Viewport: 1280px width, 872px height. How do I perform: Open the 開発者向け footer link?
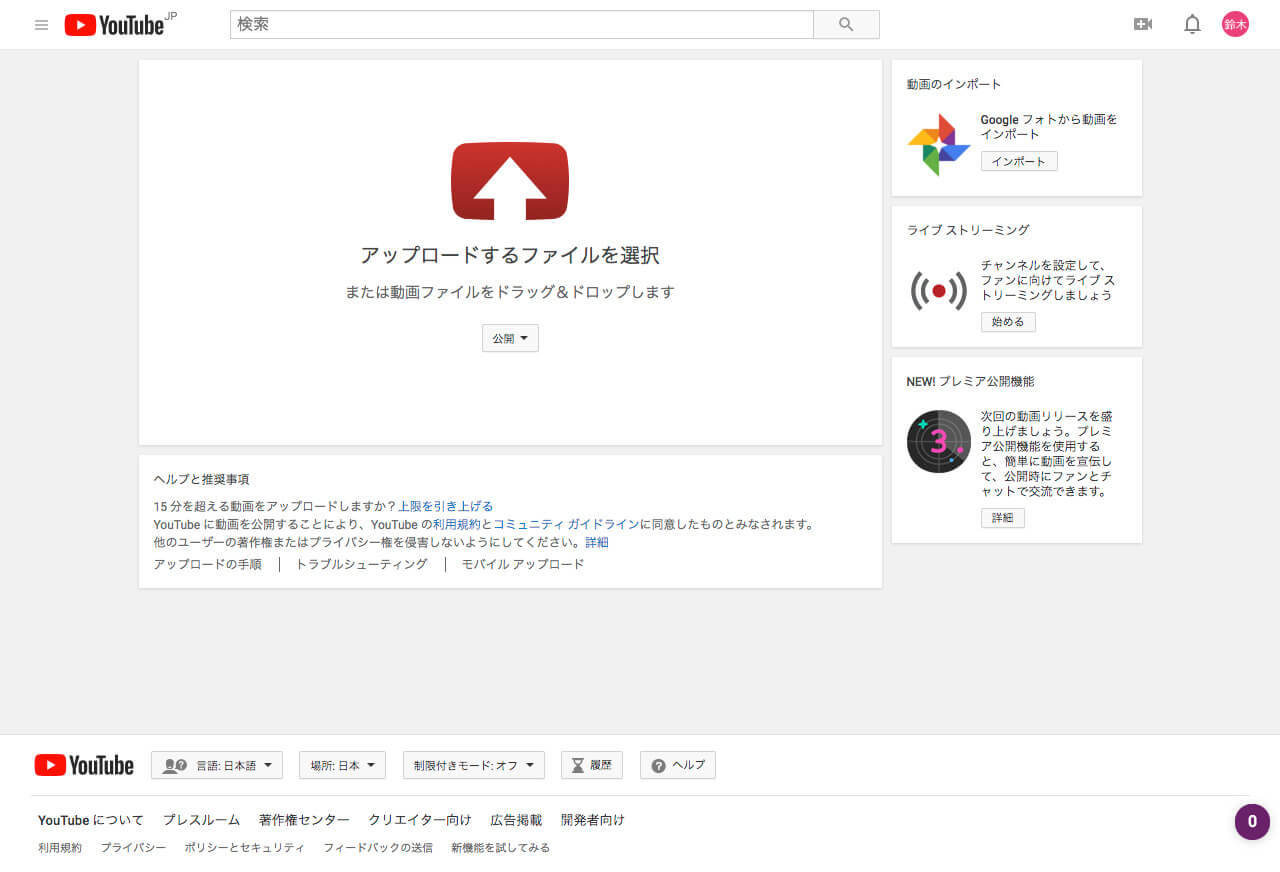point(593,820)
